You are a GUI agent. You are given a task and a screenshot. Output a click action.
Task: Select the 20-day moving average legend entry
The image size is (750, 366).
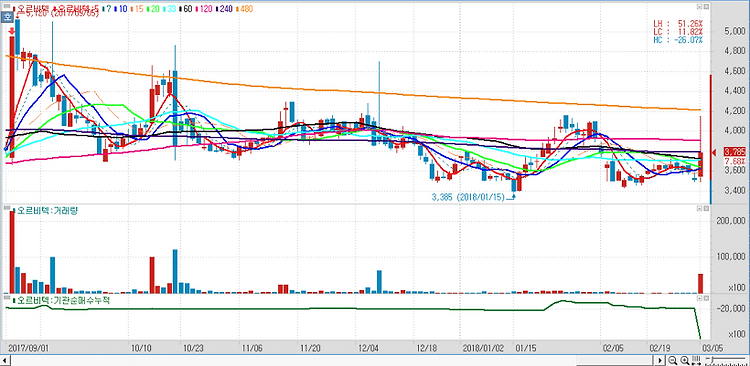pos(154,9)
